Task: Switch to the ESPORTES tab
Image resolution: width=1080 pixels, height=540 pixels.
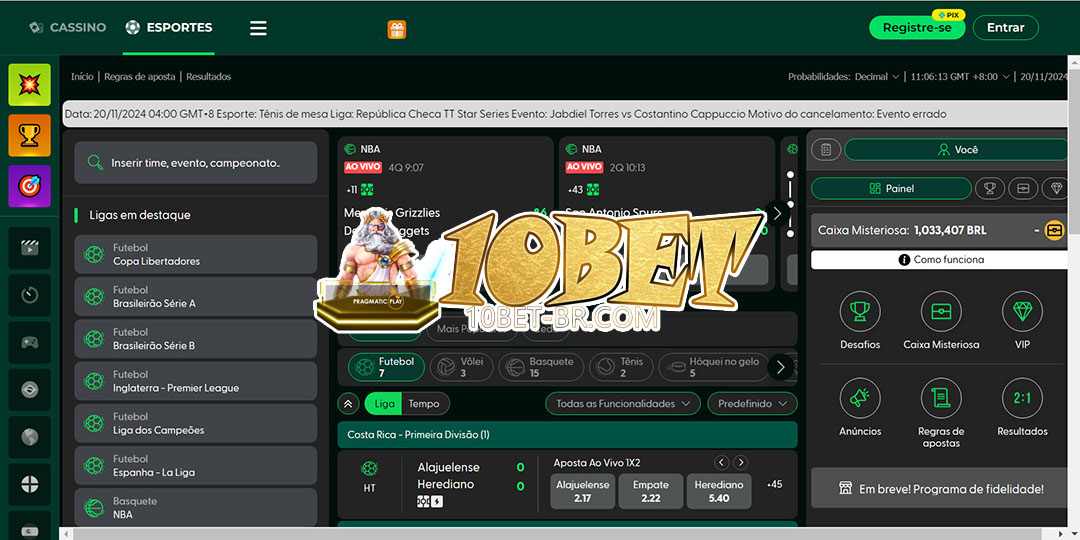Action: coord(169,28)
